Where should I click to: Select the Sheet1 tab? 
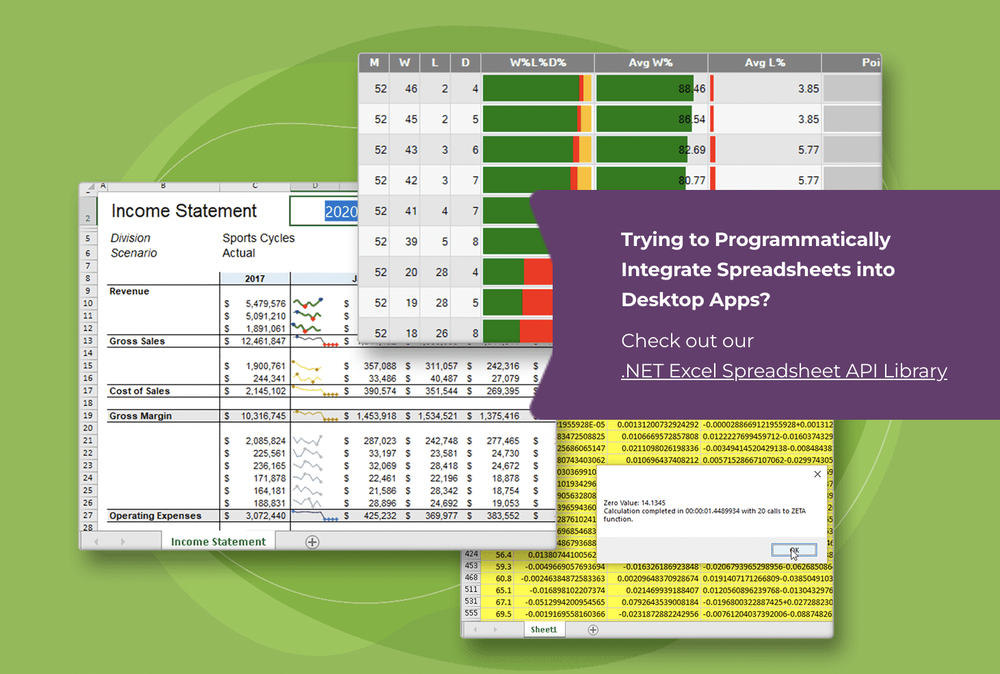click(544, 629)
